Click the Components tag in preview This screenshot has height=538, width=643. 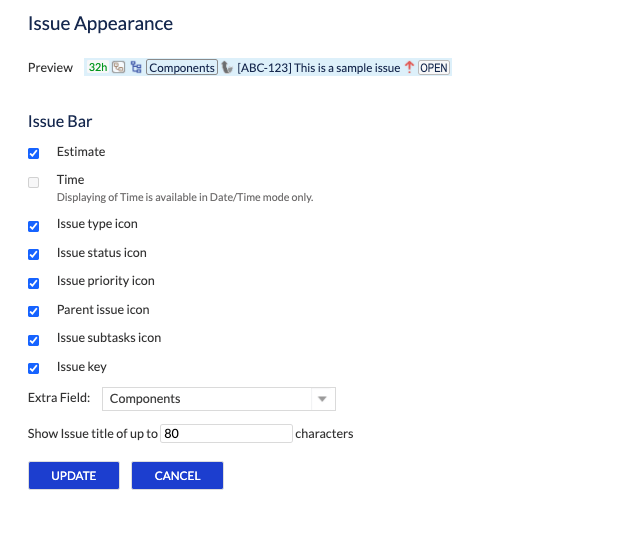[x=182, y=68]
